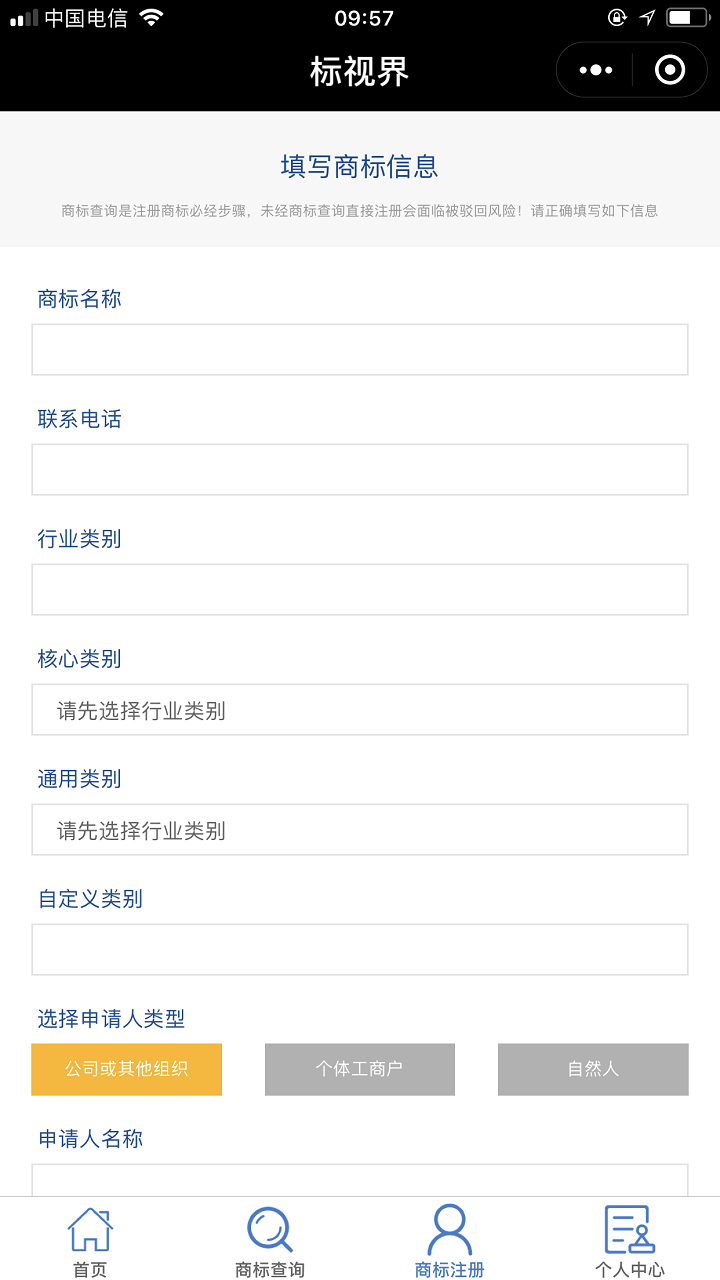The width and height of the screenshot is (720, 1280).
Task: Select 公司或其他组织 applicant type
Action: (x=127, y=1069)
